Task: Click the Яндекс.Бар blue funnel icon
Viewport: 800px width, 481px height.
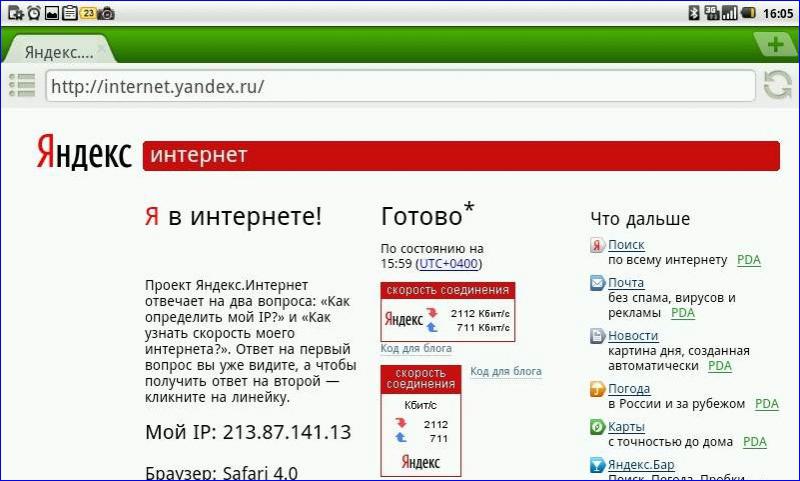Action: [x=597, y=465]
